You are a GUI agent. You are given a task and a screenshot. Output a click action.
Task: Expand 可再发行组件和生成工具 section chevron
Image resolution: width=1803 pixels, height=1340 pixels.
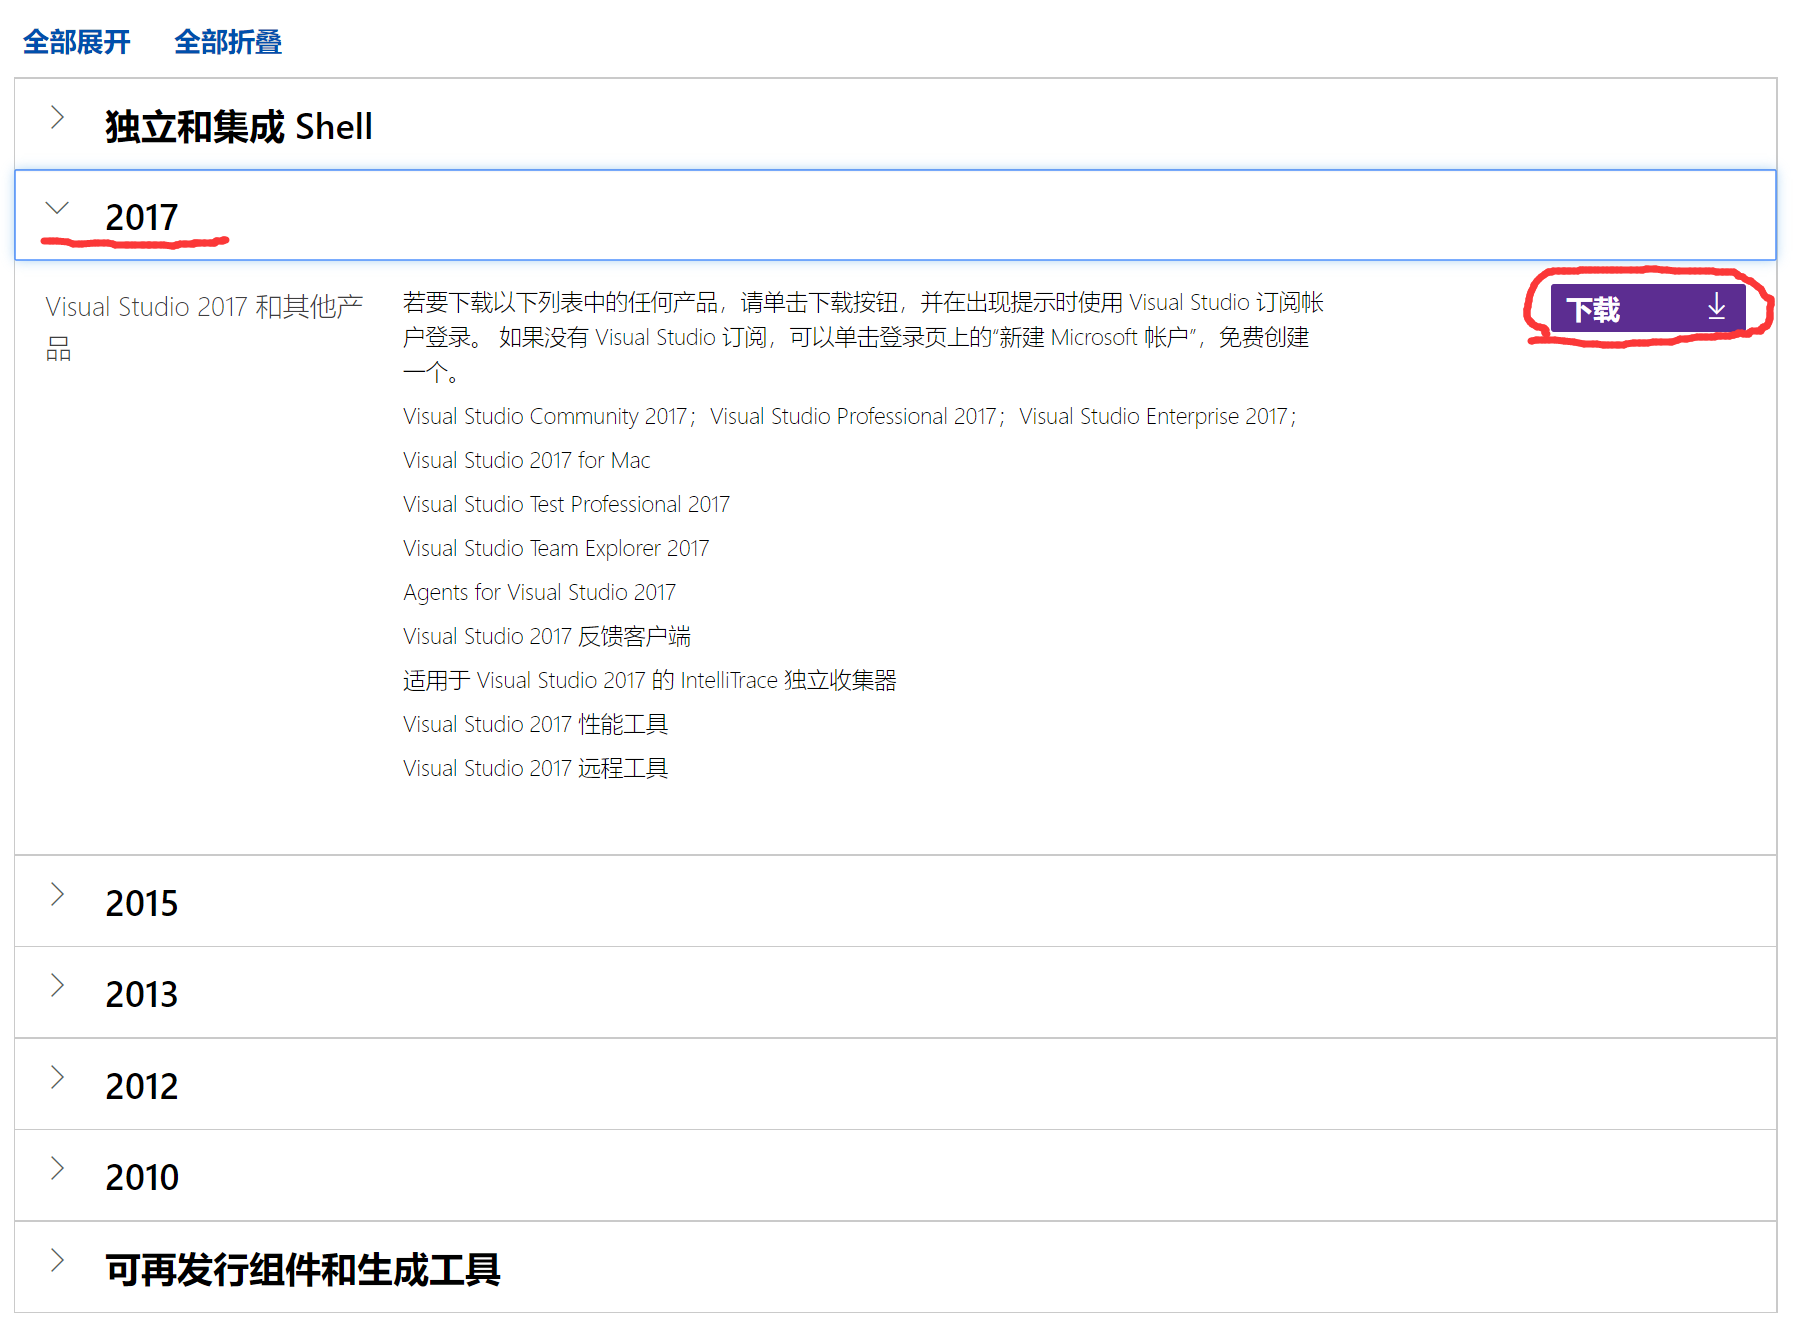coord(57,1260)
